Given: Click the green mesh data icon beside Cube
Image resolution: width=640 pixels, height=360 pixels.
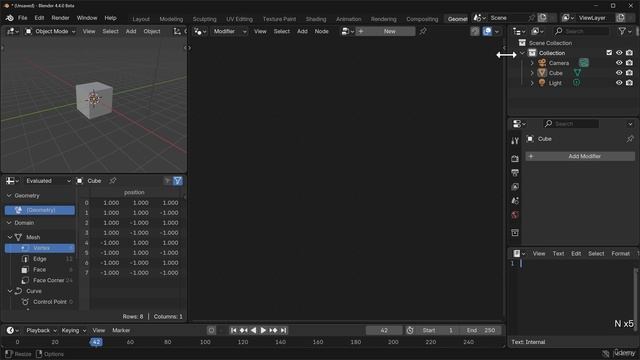Looking at the screenshot, I should coord(577,73).
